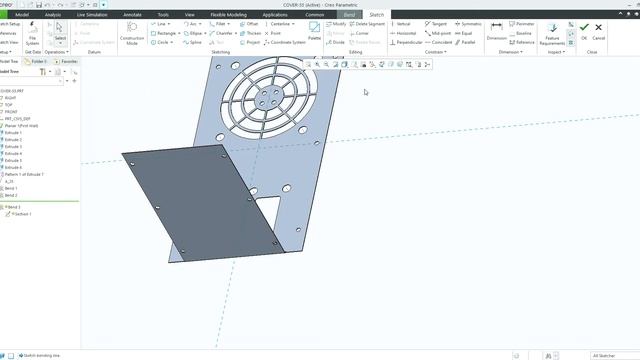Click Zoom Out in the graphics toolbar
640x360 pixels.
[x=326, y=64]
